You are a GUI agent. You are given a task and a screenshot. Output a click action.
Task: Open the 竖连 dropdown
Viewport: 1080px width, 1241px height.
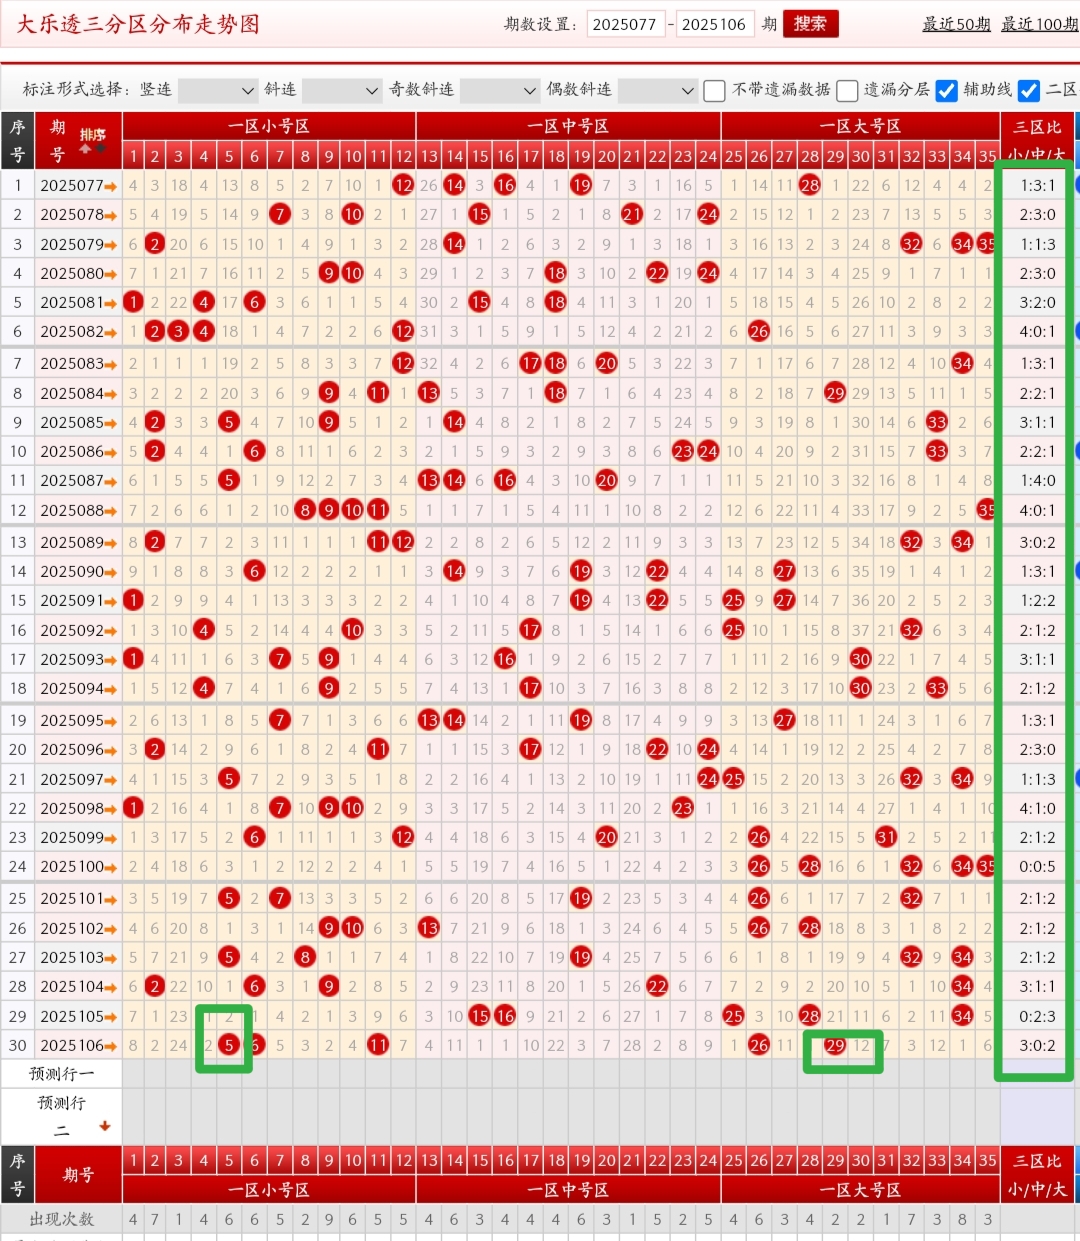pos(218,91)
